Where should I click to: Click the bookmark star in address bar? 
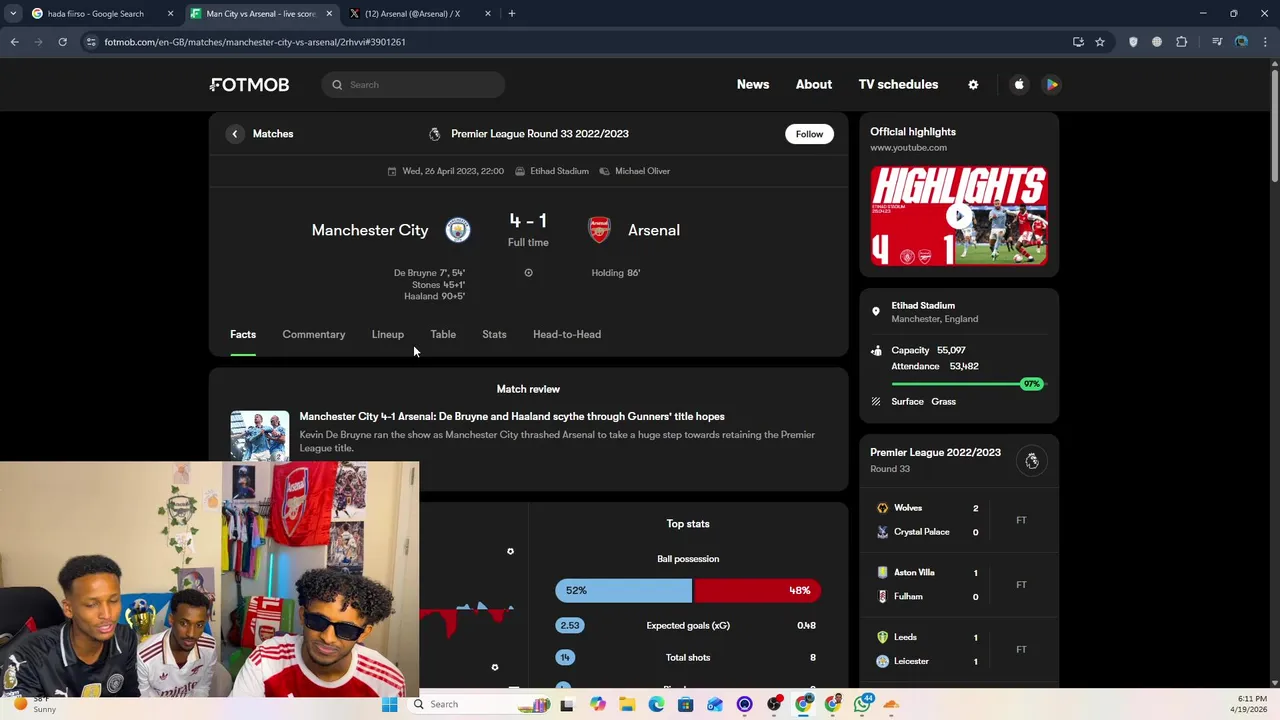point(1100,42)
